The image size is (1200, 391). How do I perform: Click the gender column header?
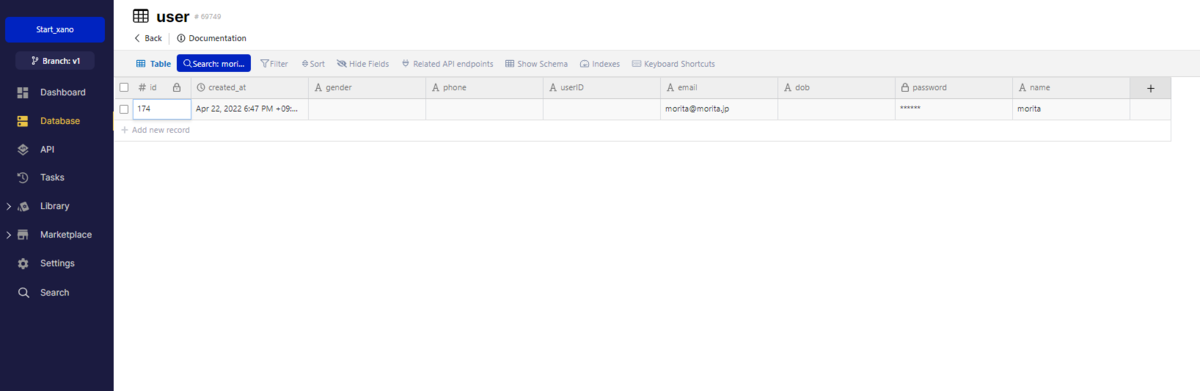click(x=367, y=88)
